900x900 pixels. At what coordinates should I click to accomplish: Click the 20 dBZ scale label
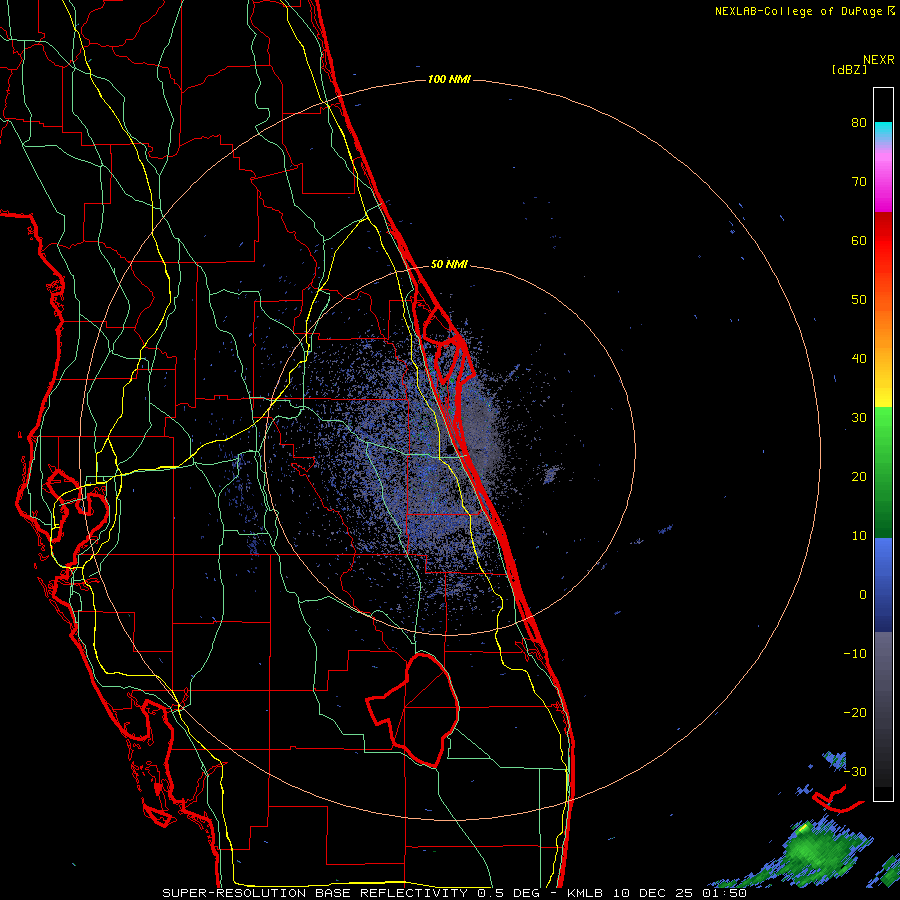coord(859,477)
